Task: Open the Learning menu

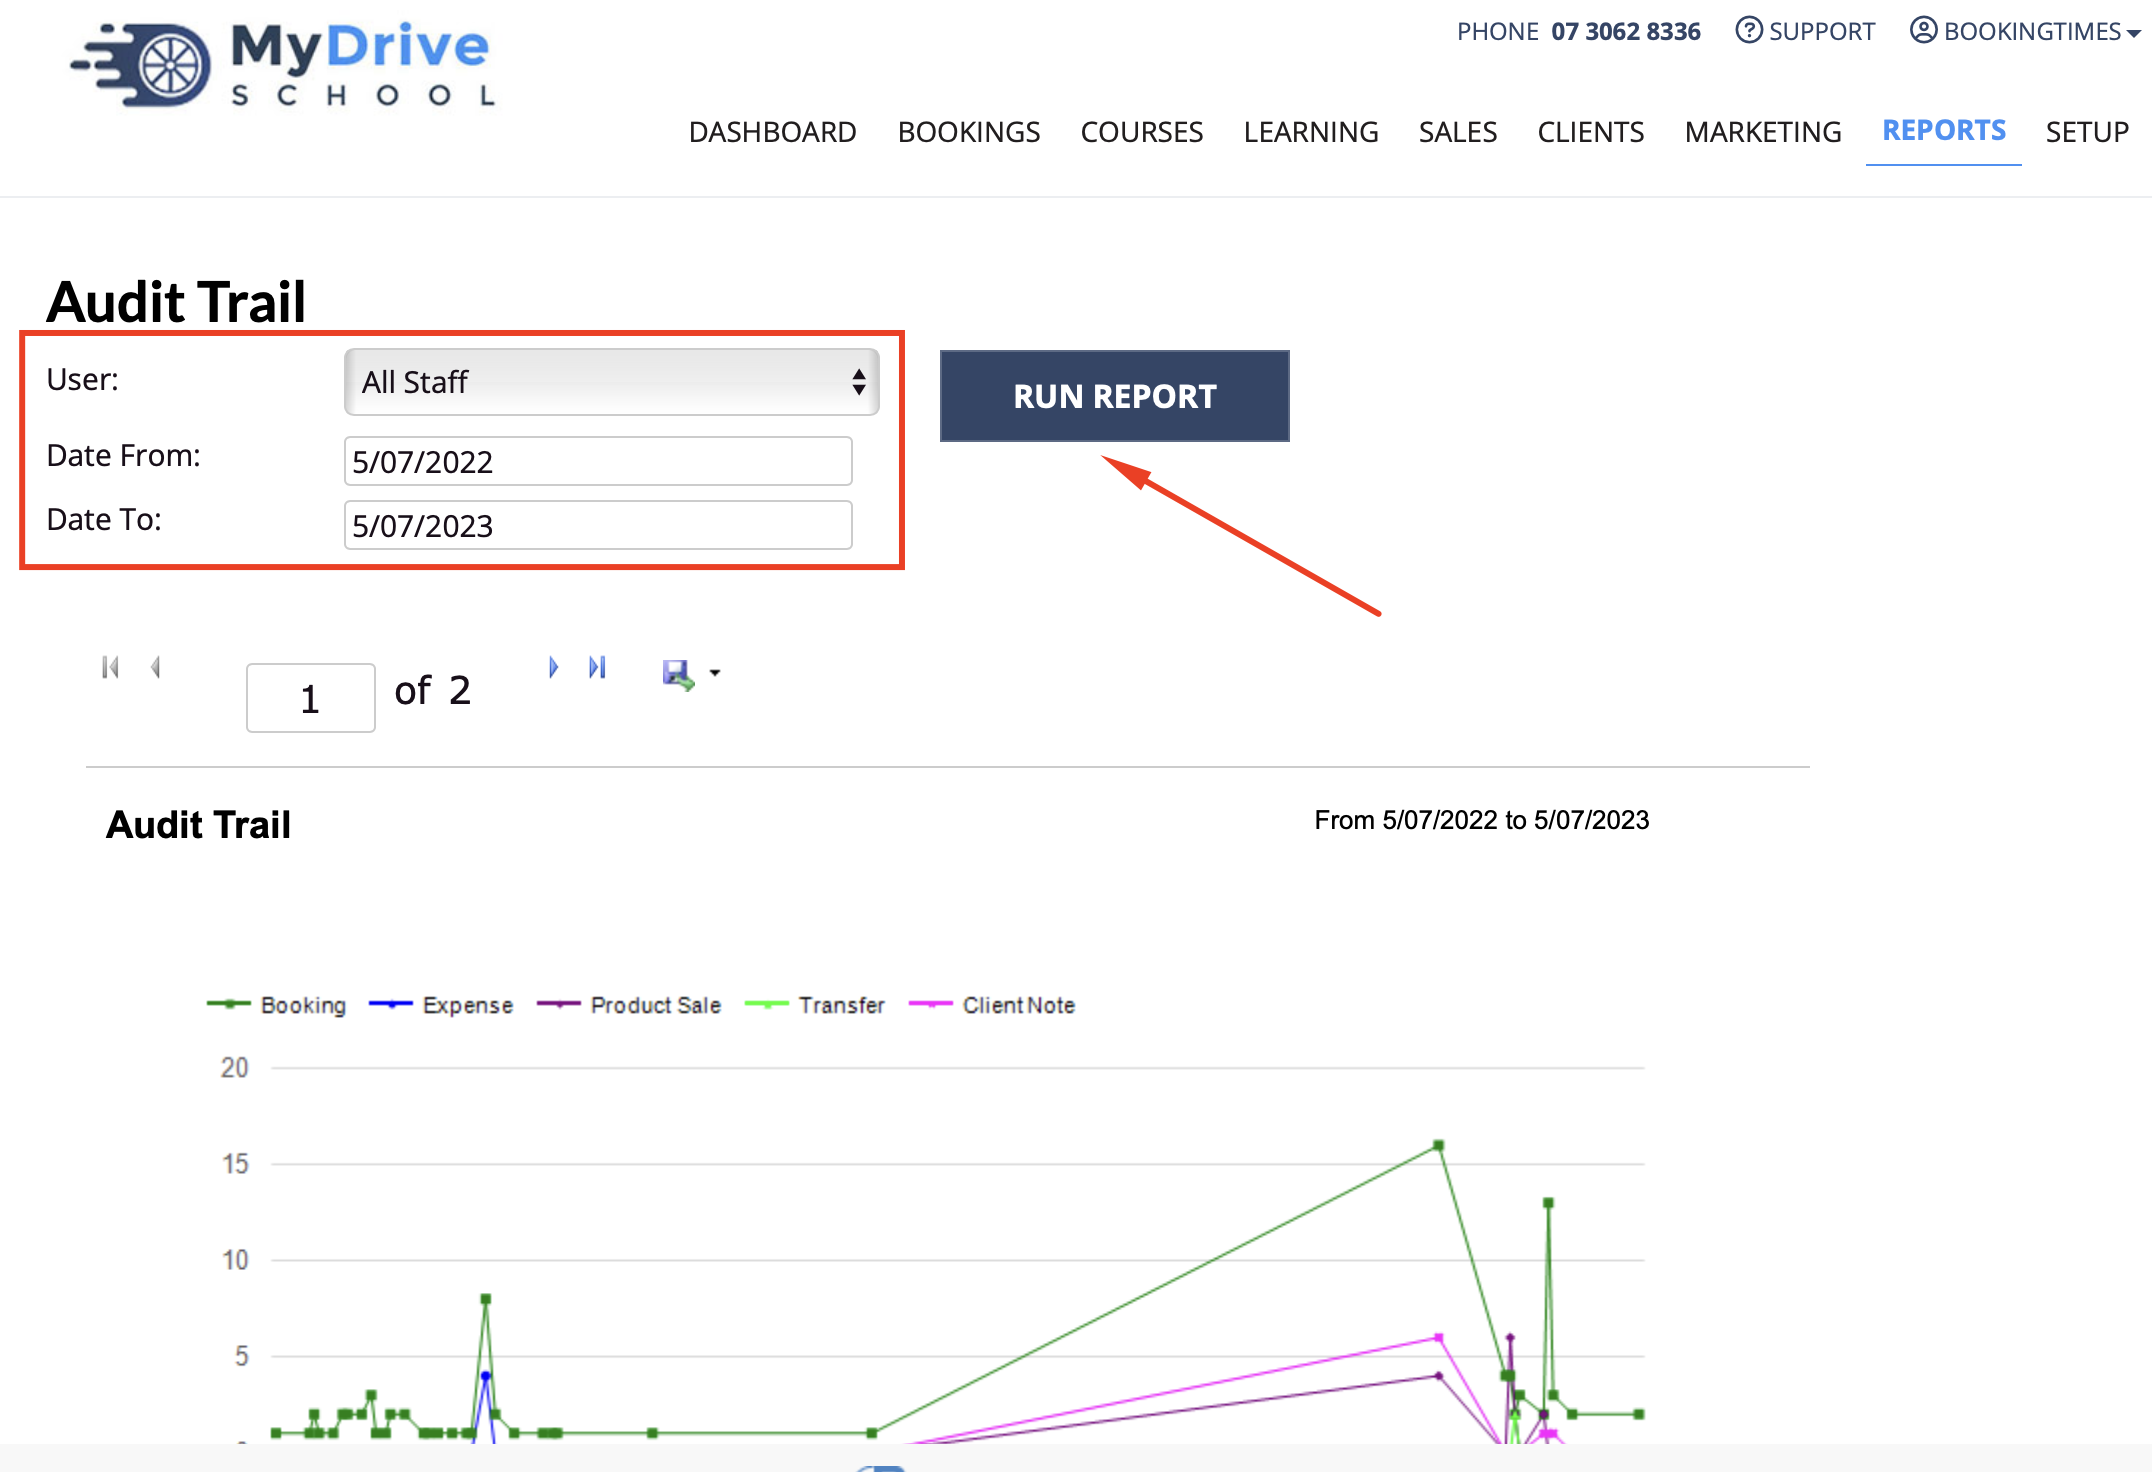Action: click(1310, 132)
